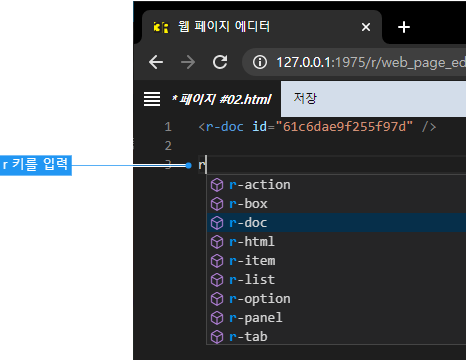Click the 저장 save button
The image size is (467, 361).
373,99
